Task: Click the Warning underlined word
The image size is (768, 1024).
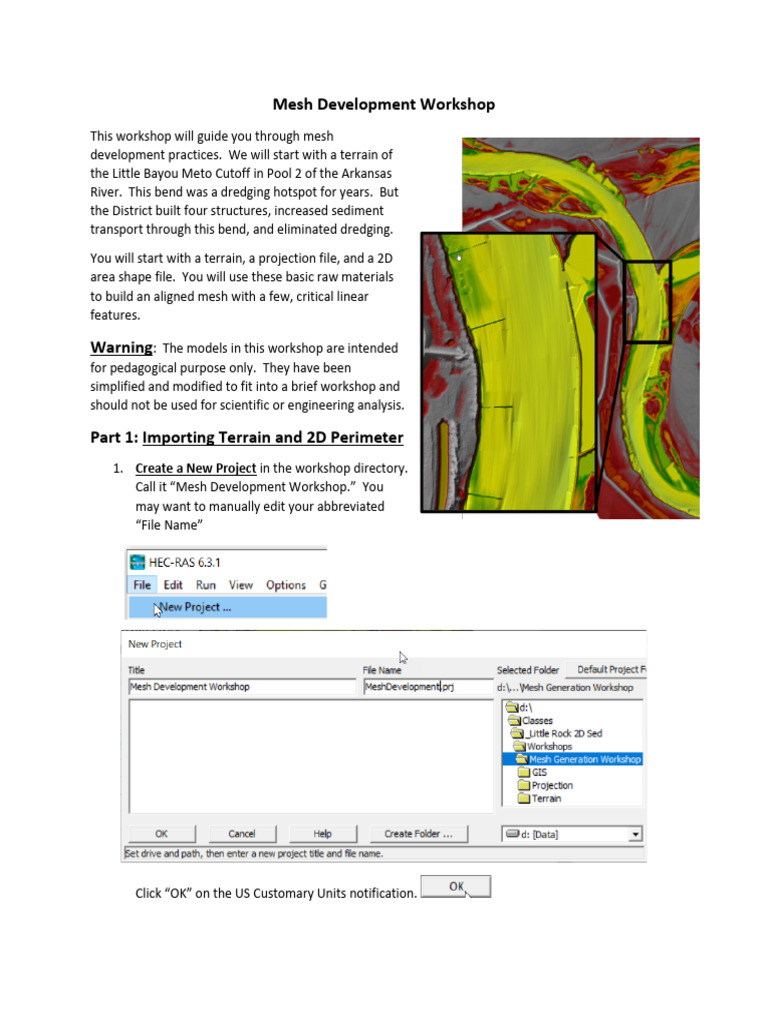Action: (121, 347)
